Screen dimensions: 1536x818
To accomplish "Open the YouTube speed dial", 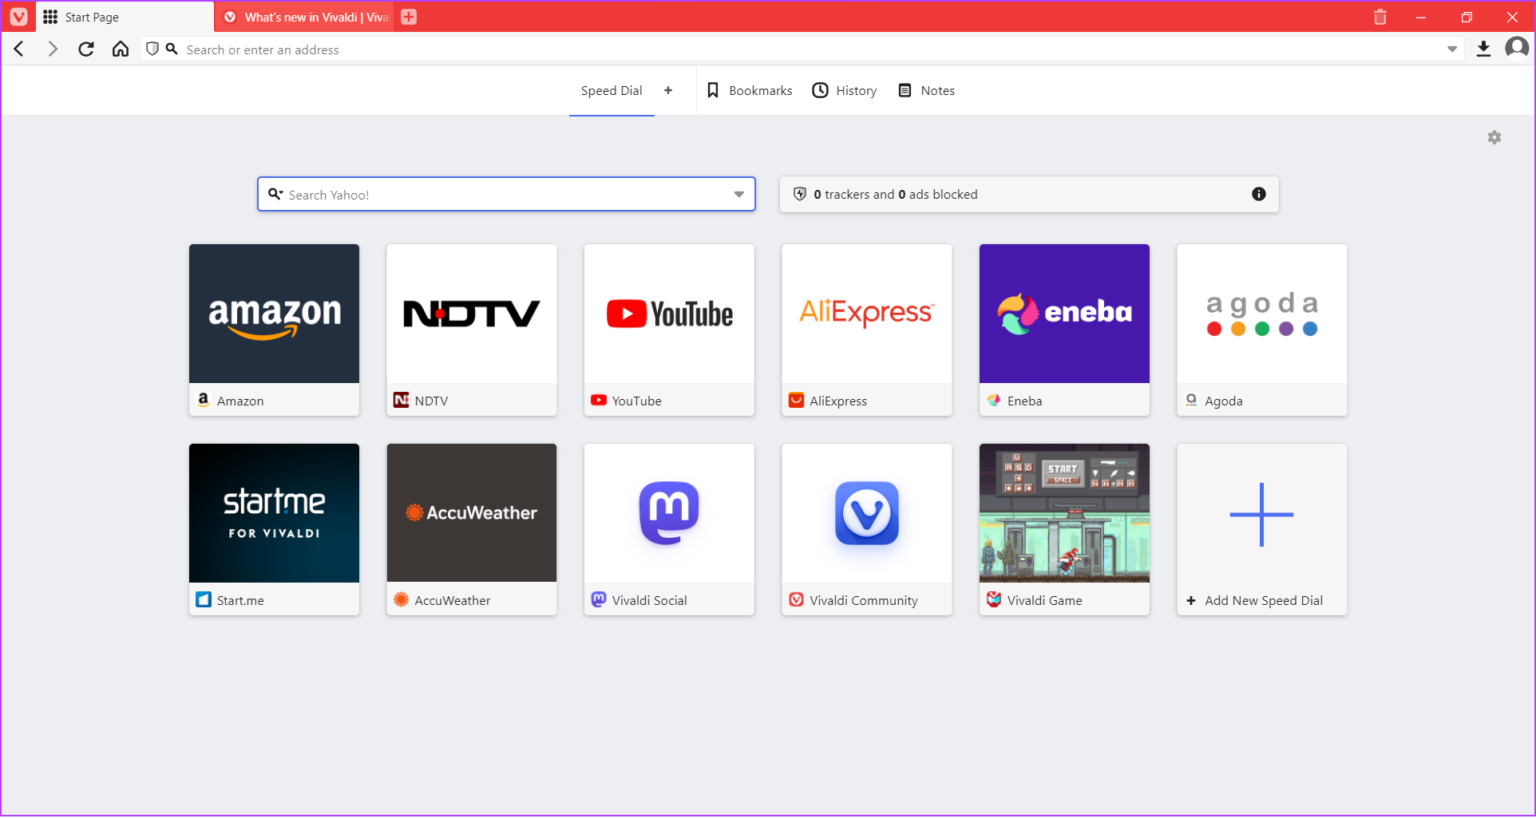I will tap(668, 313).
